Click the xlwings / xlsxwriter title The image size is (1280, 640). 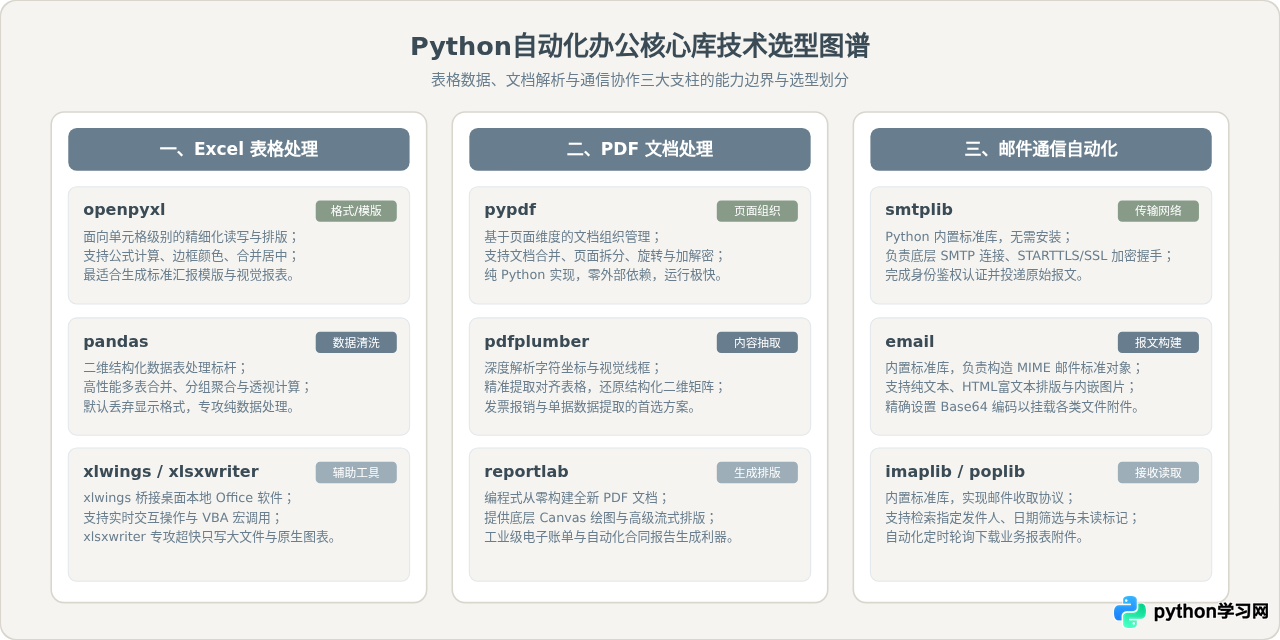pos(171,472)
